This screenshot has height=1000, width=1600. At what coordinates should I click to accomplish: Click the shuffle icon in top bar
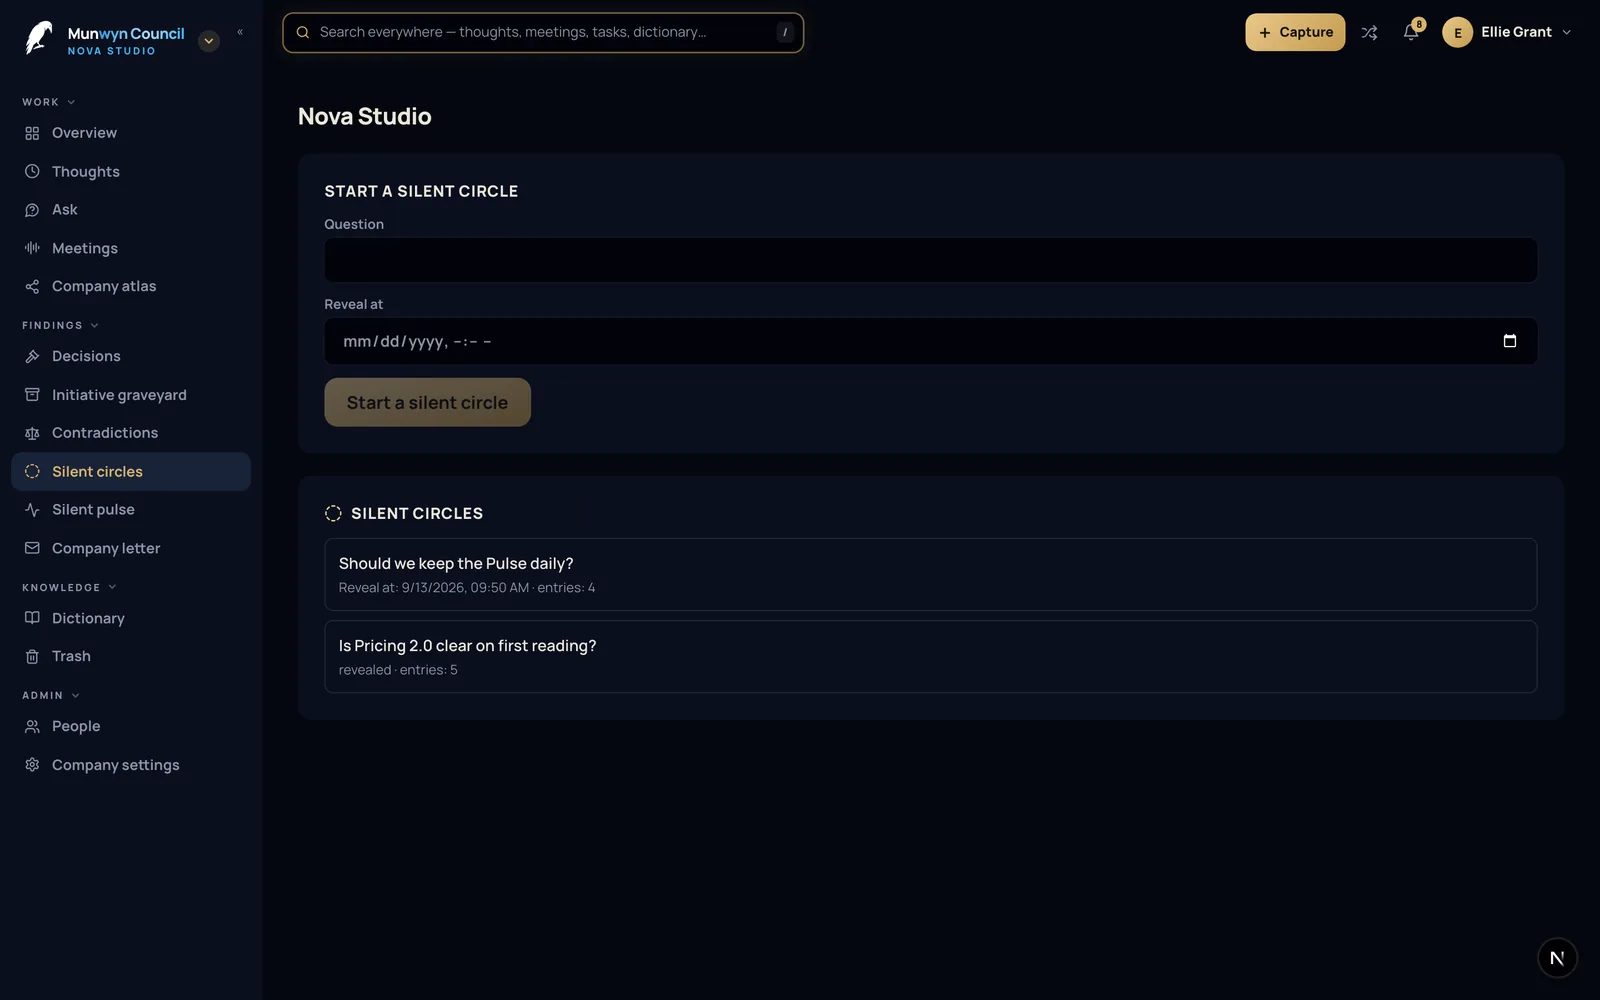pos(1369,33)
